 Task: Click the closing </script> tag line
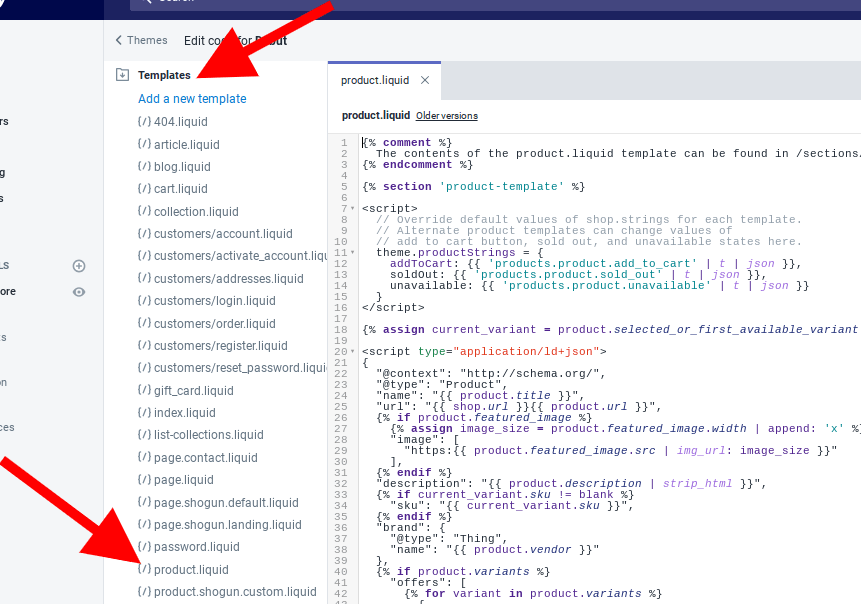393,307
